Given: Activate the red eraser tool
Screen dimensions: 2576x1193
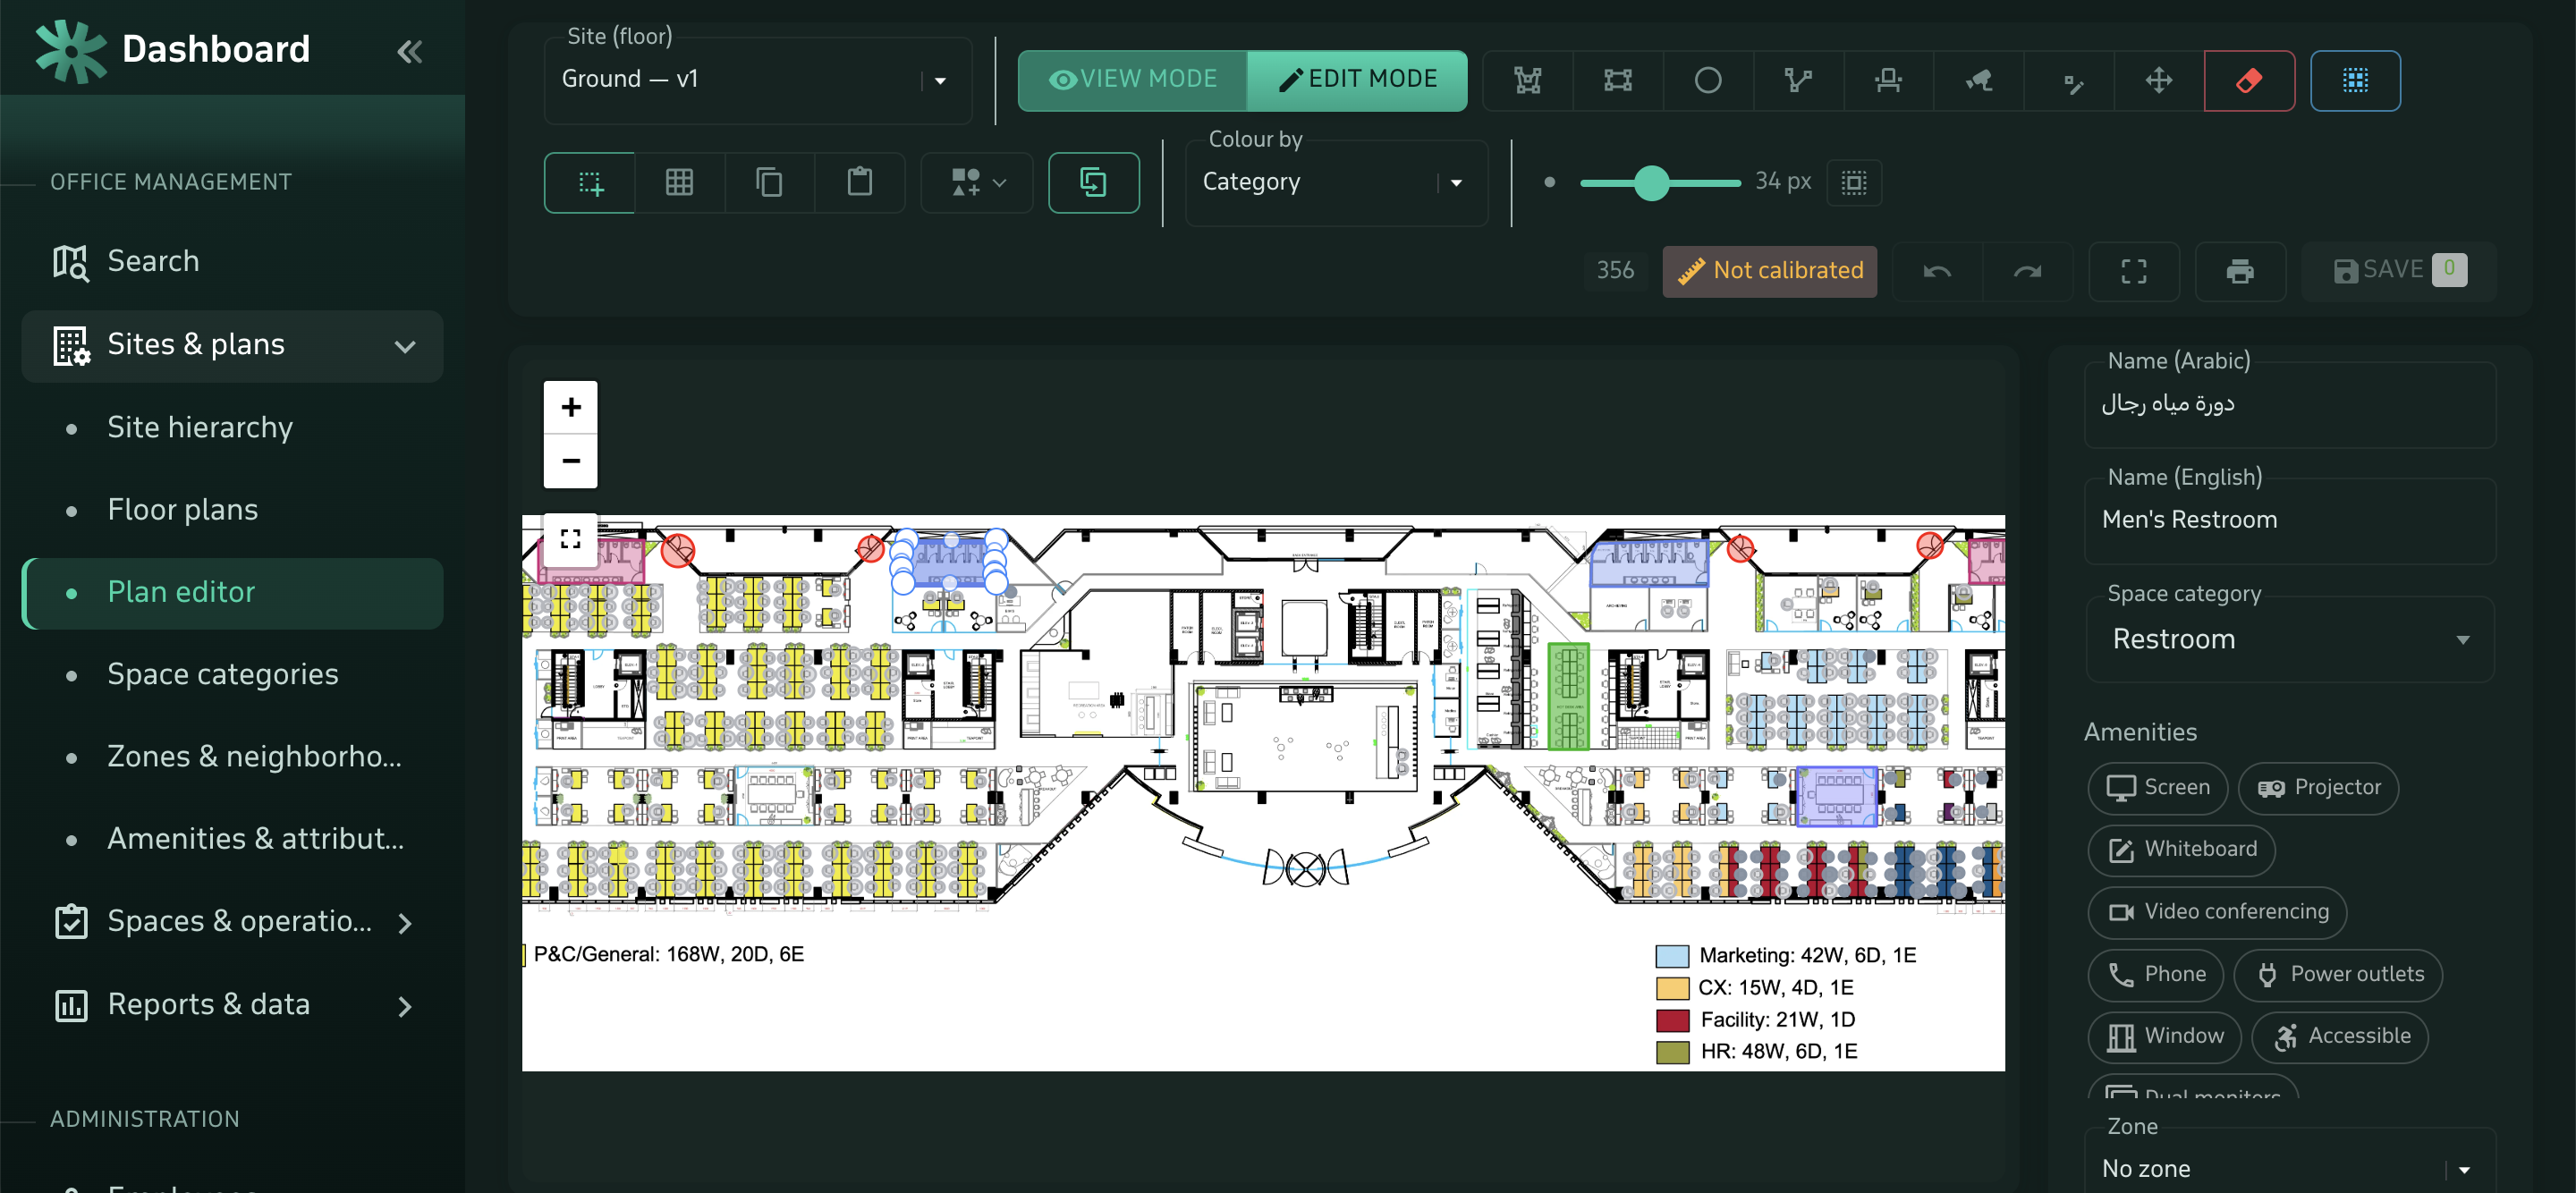Looking at the screenshot, I should coord(2249,80).
